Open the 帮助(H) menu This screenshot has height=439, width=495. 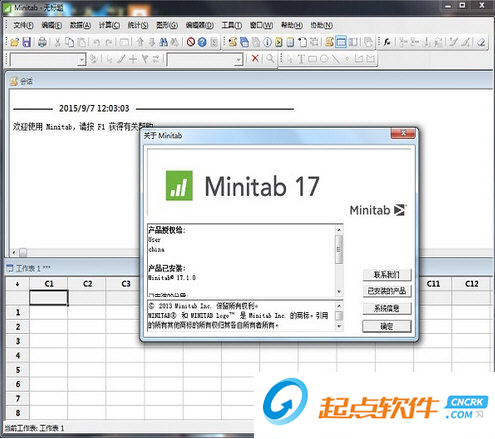click(292, 25)
